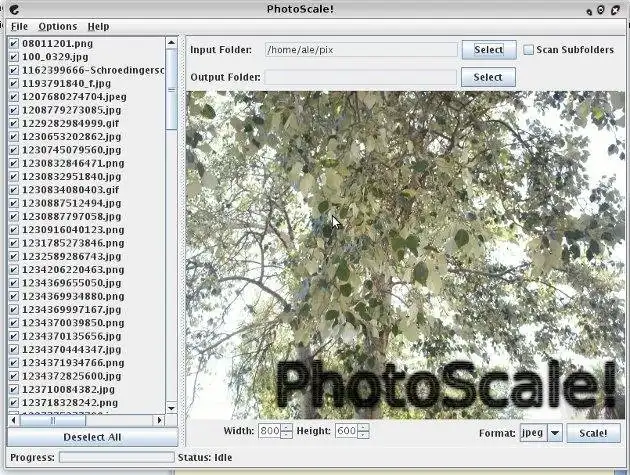Click the window menu icon in title bar
Image resolution: width=630 pixels, height=475 pixels.
(x=14, y=9)
